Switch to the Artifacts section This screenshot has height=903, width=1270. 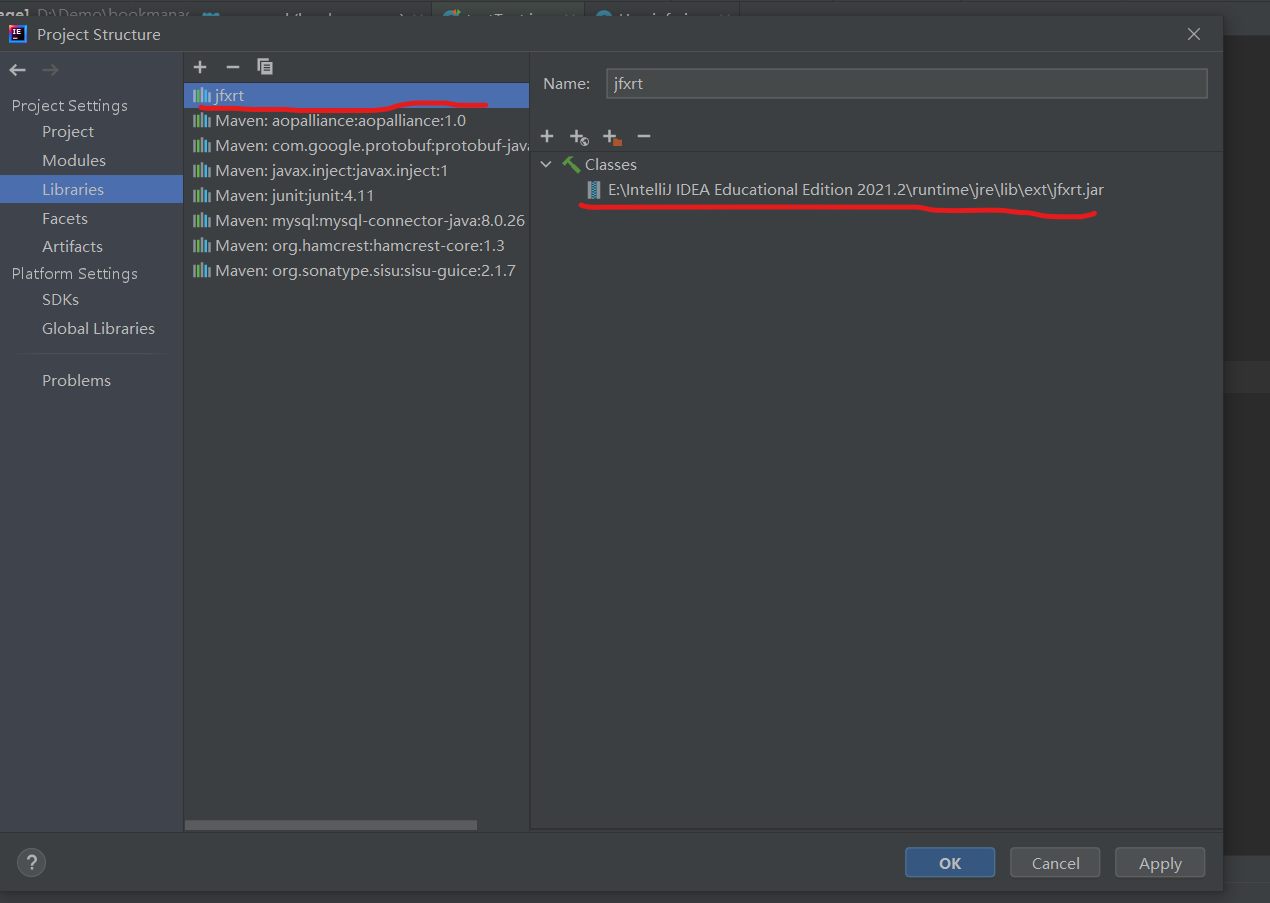click(x=72, y=246)
